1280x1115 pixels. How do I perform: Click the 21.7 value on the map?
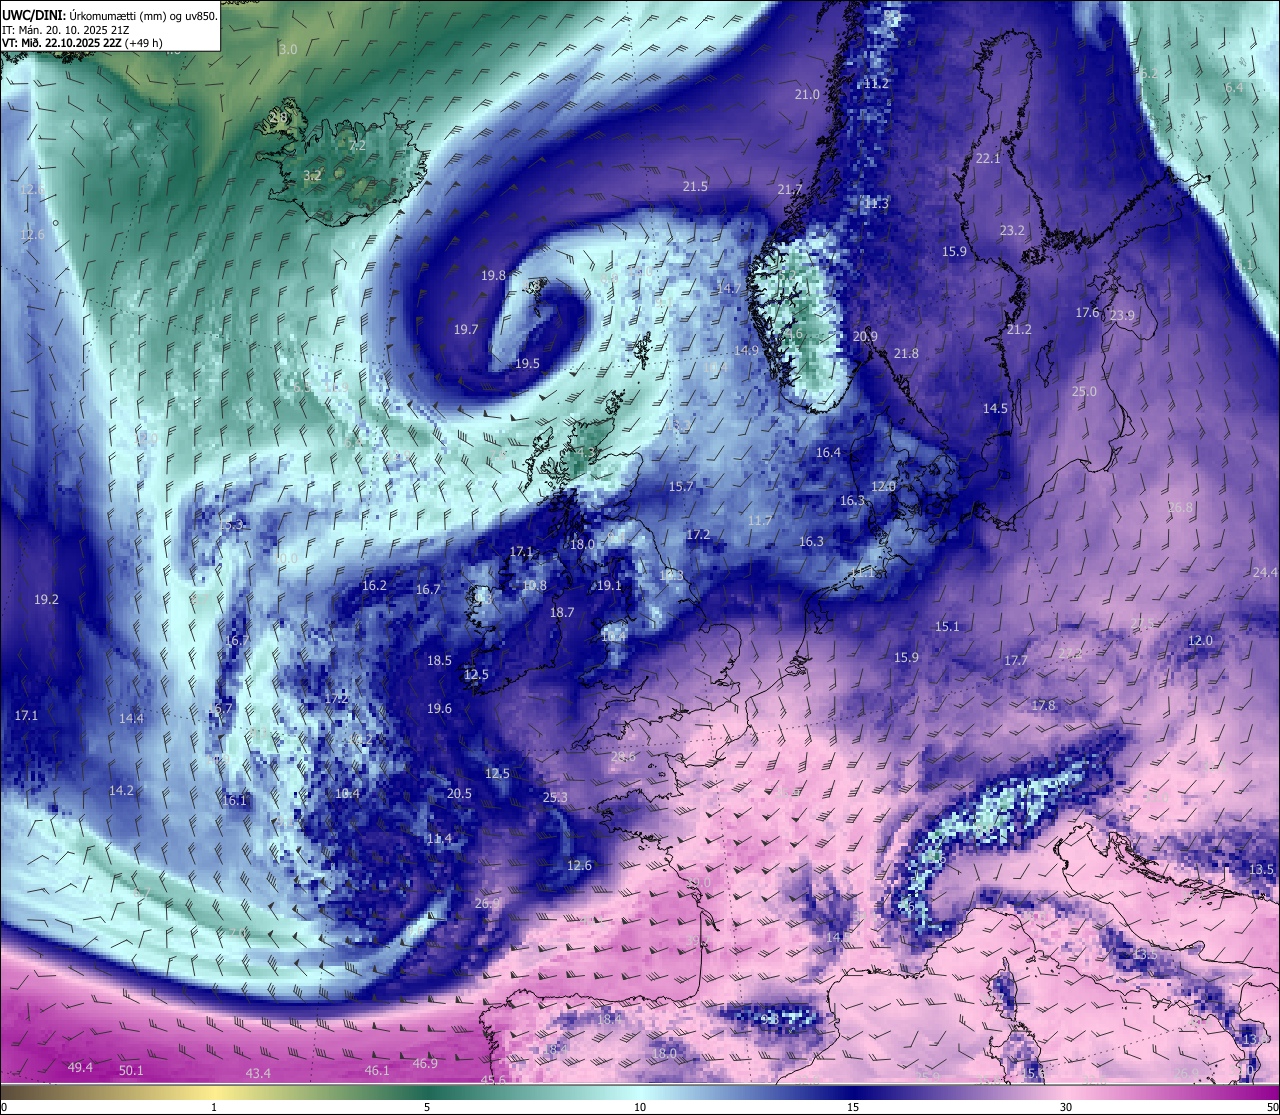click(x=790, y=189)
